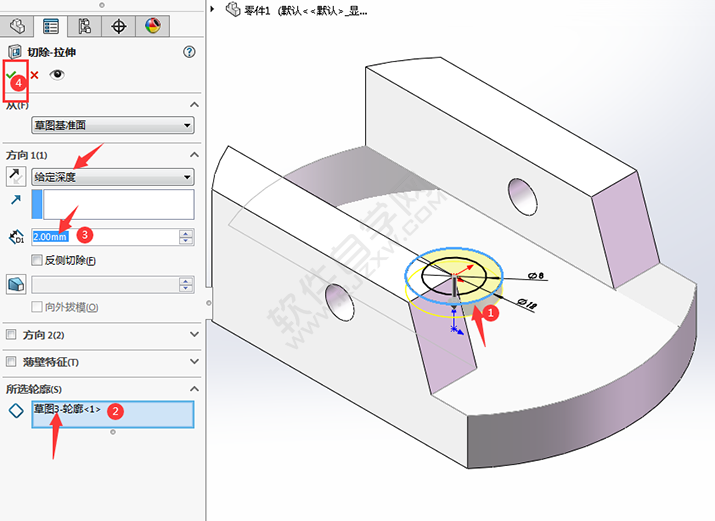Click the cut-extrude feature icon in the header
Screen dimensions: 715x521
coord(15,52)
